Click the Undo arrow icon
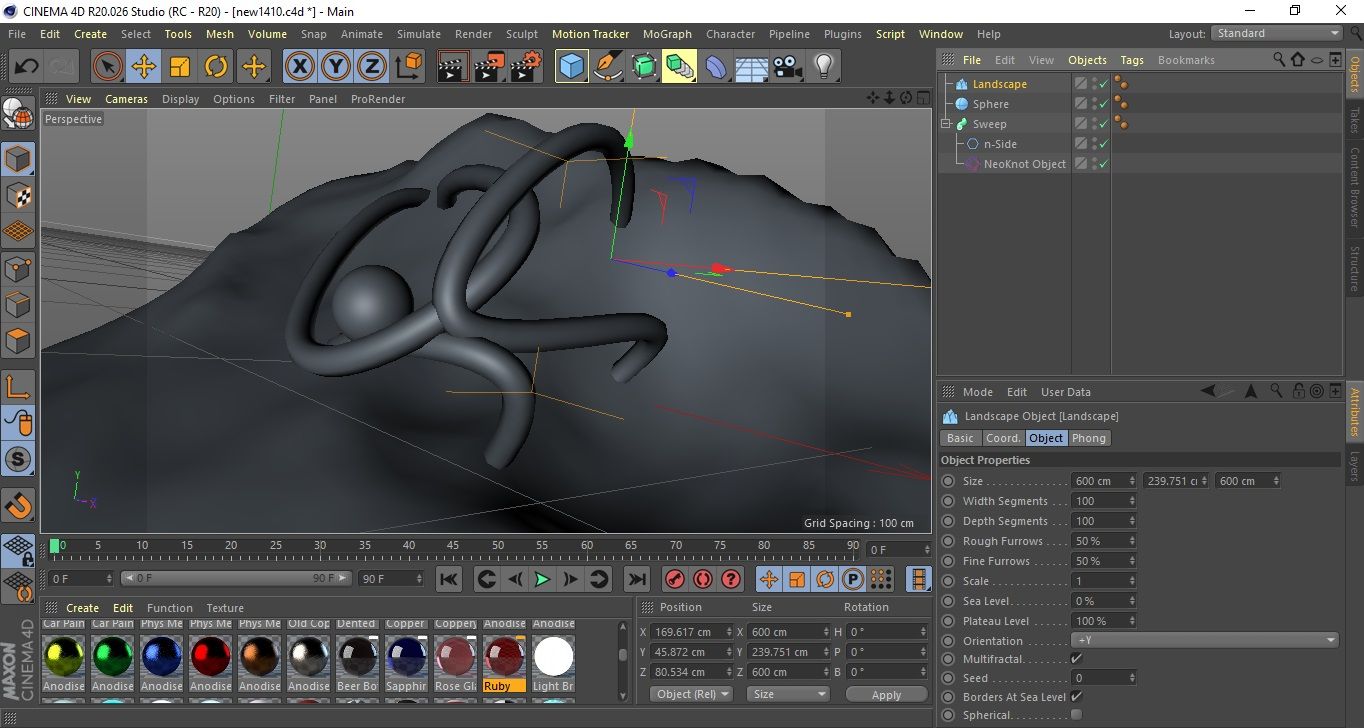Viewport: 1364px width, 728px height. click(27, 67)
